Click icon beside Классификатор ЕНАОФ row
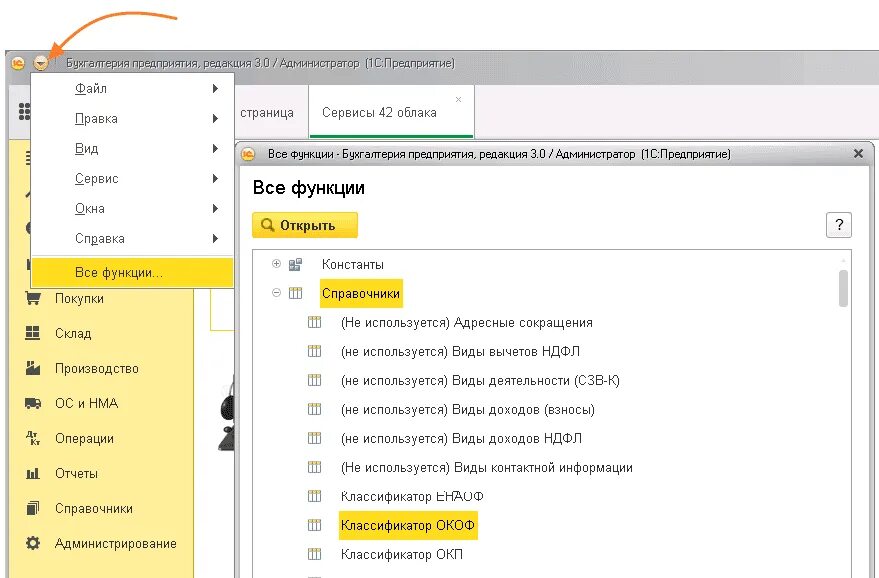The width and height of the screenshot is (879, 578). point(314,496)
